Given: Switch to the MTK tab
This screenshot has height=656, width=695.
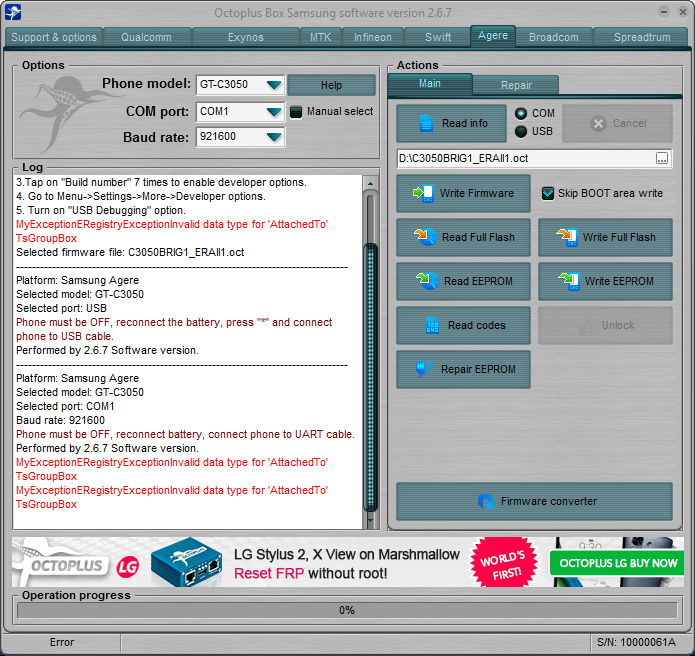Looking at the screenshot, I should (x=320, y=37).
